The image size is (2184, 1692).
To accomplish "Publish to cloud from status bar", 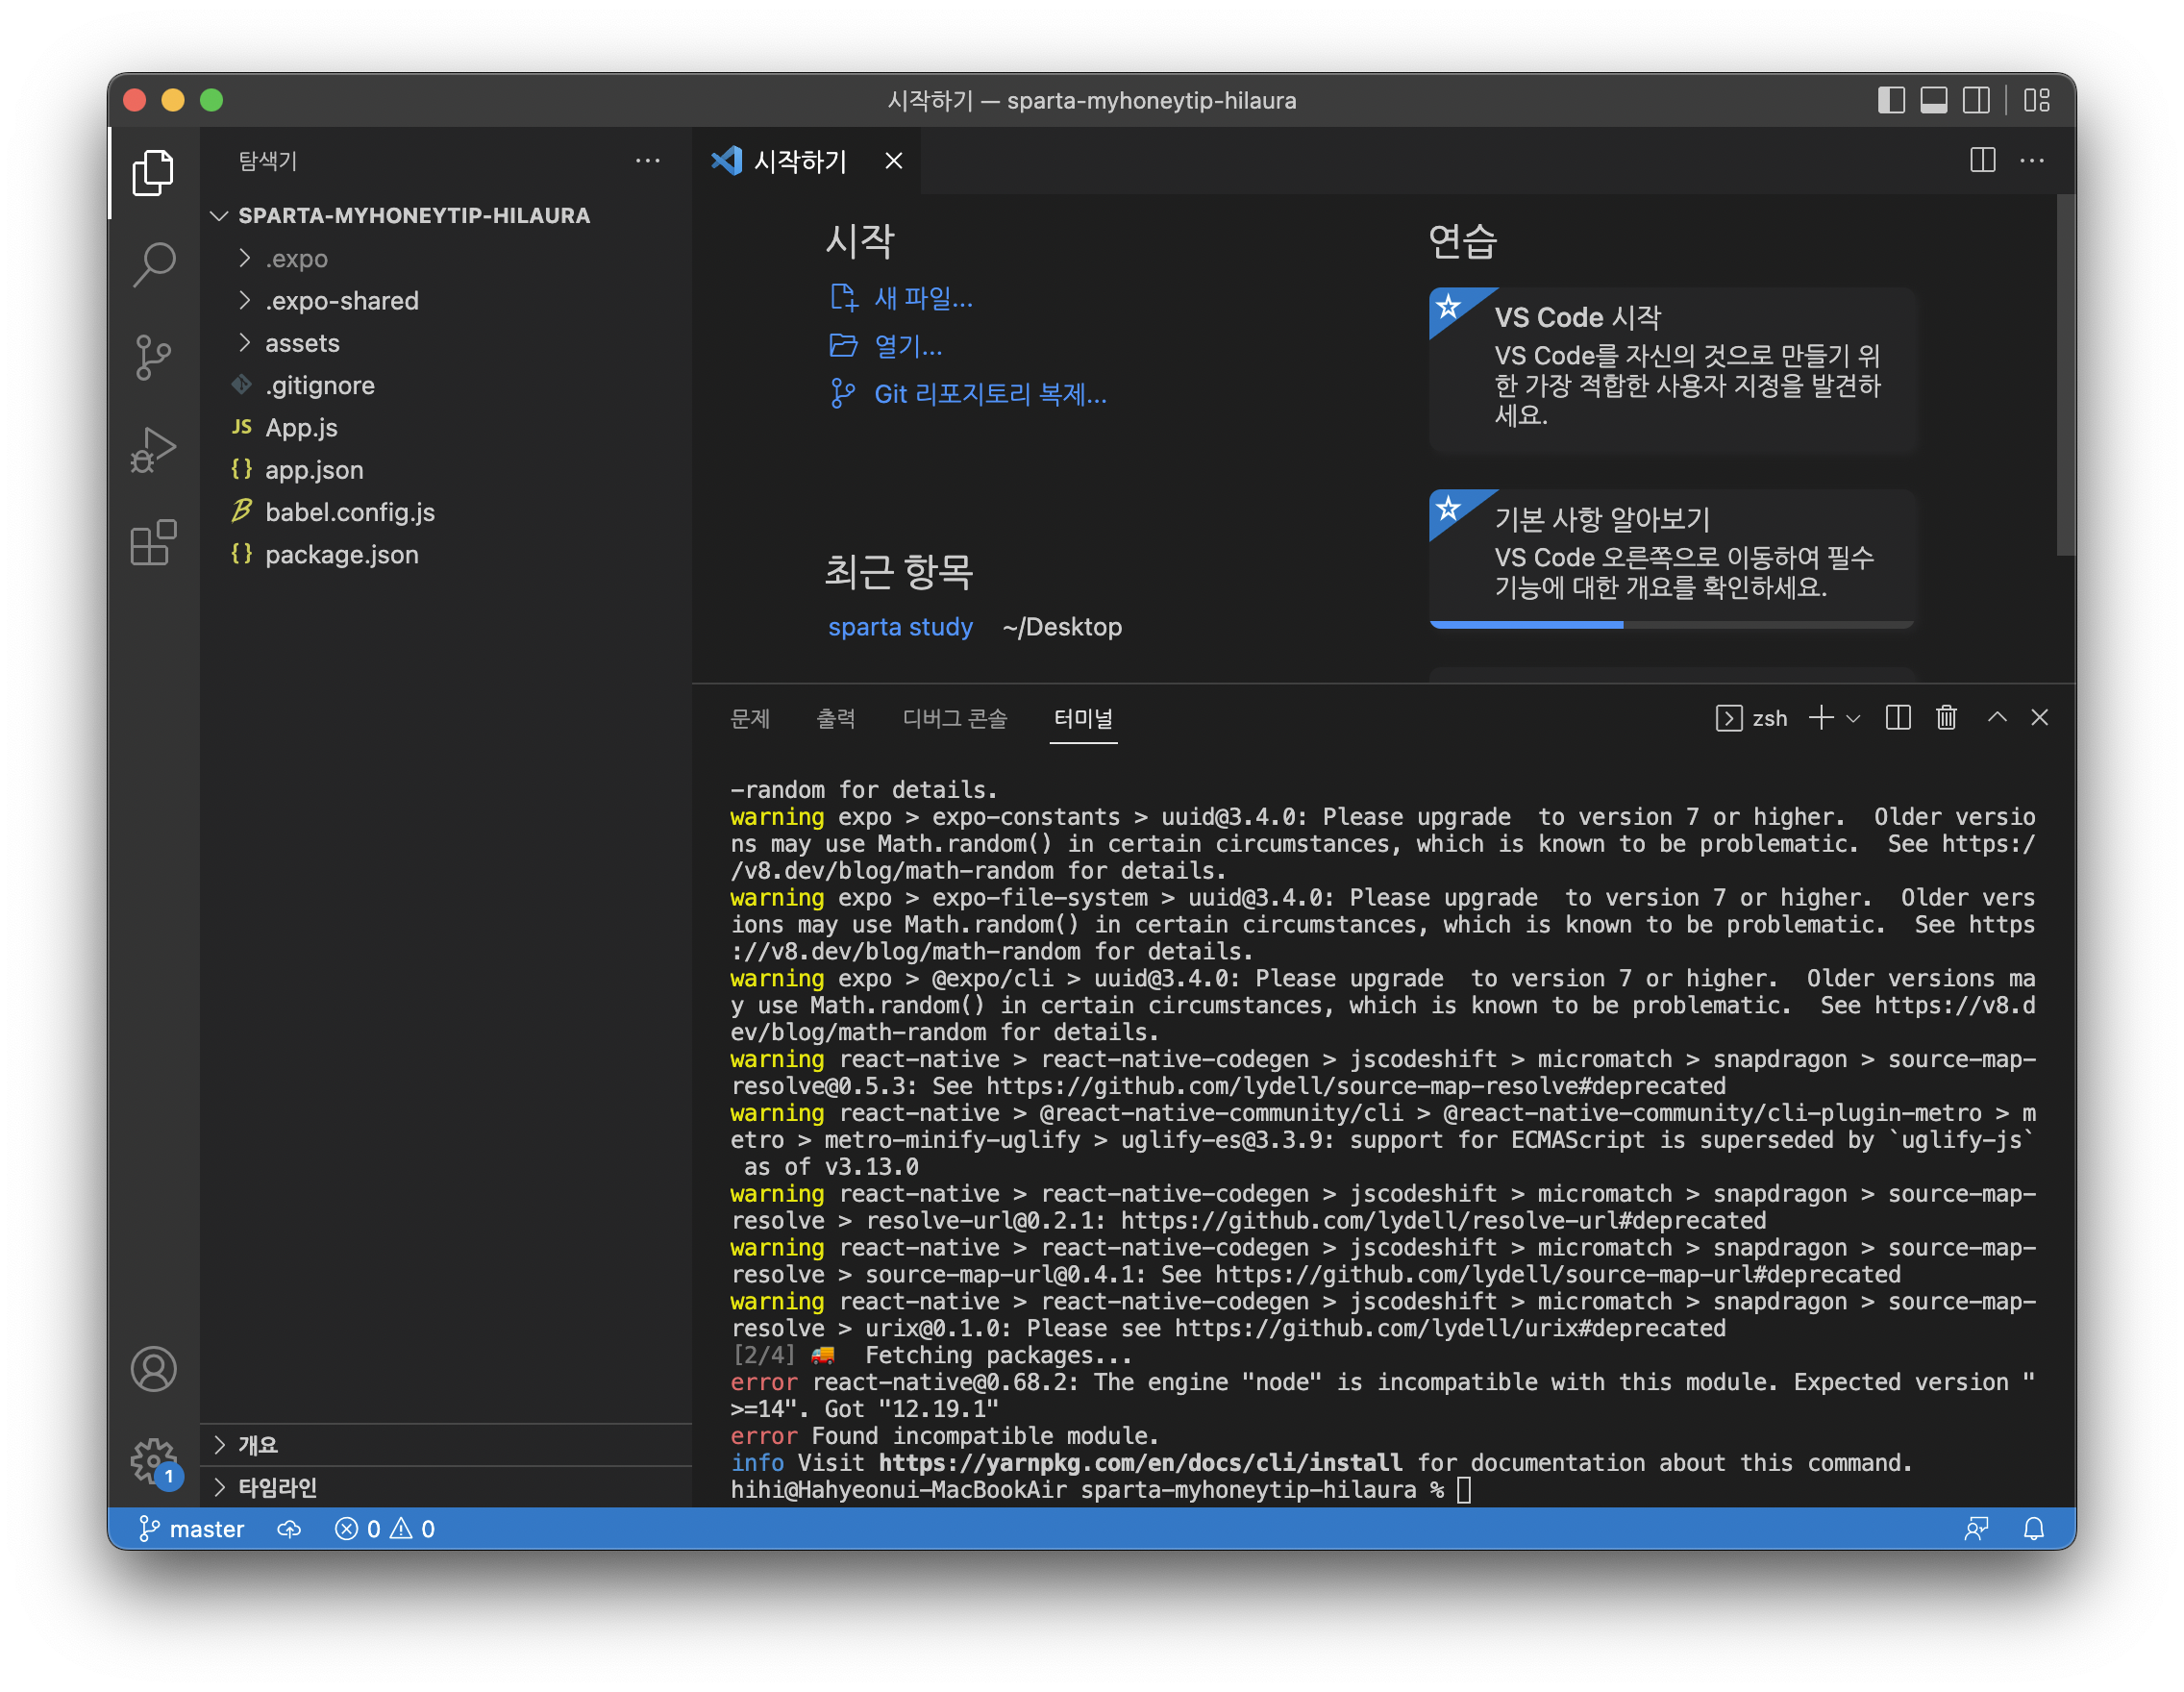I will pyautogui.click(x=289, y=1529).
